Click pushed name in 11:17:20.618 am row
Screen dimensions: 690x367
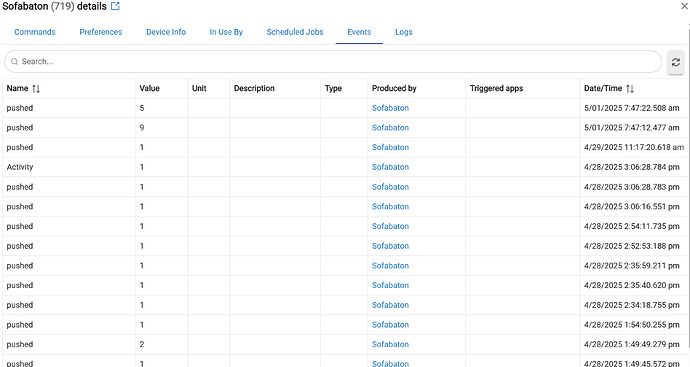(20, 147)
